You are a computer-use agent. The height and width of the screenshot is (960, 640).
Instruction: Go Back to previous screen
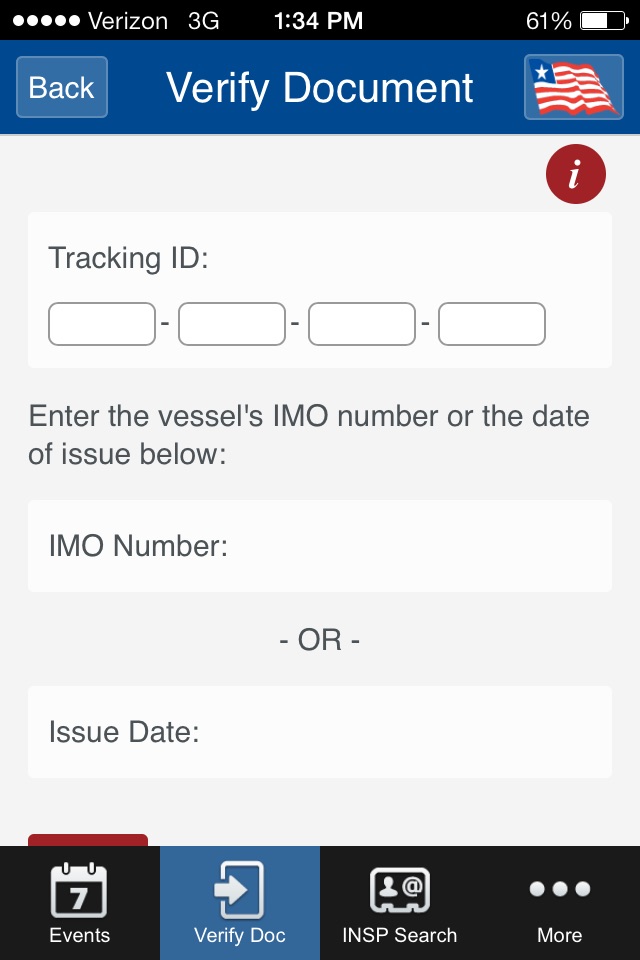coord(62,87)
